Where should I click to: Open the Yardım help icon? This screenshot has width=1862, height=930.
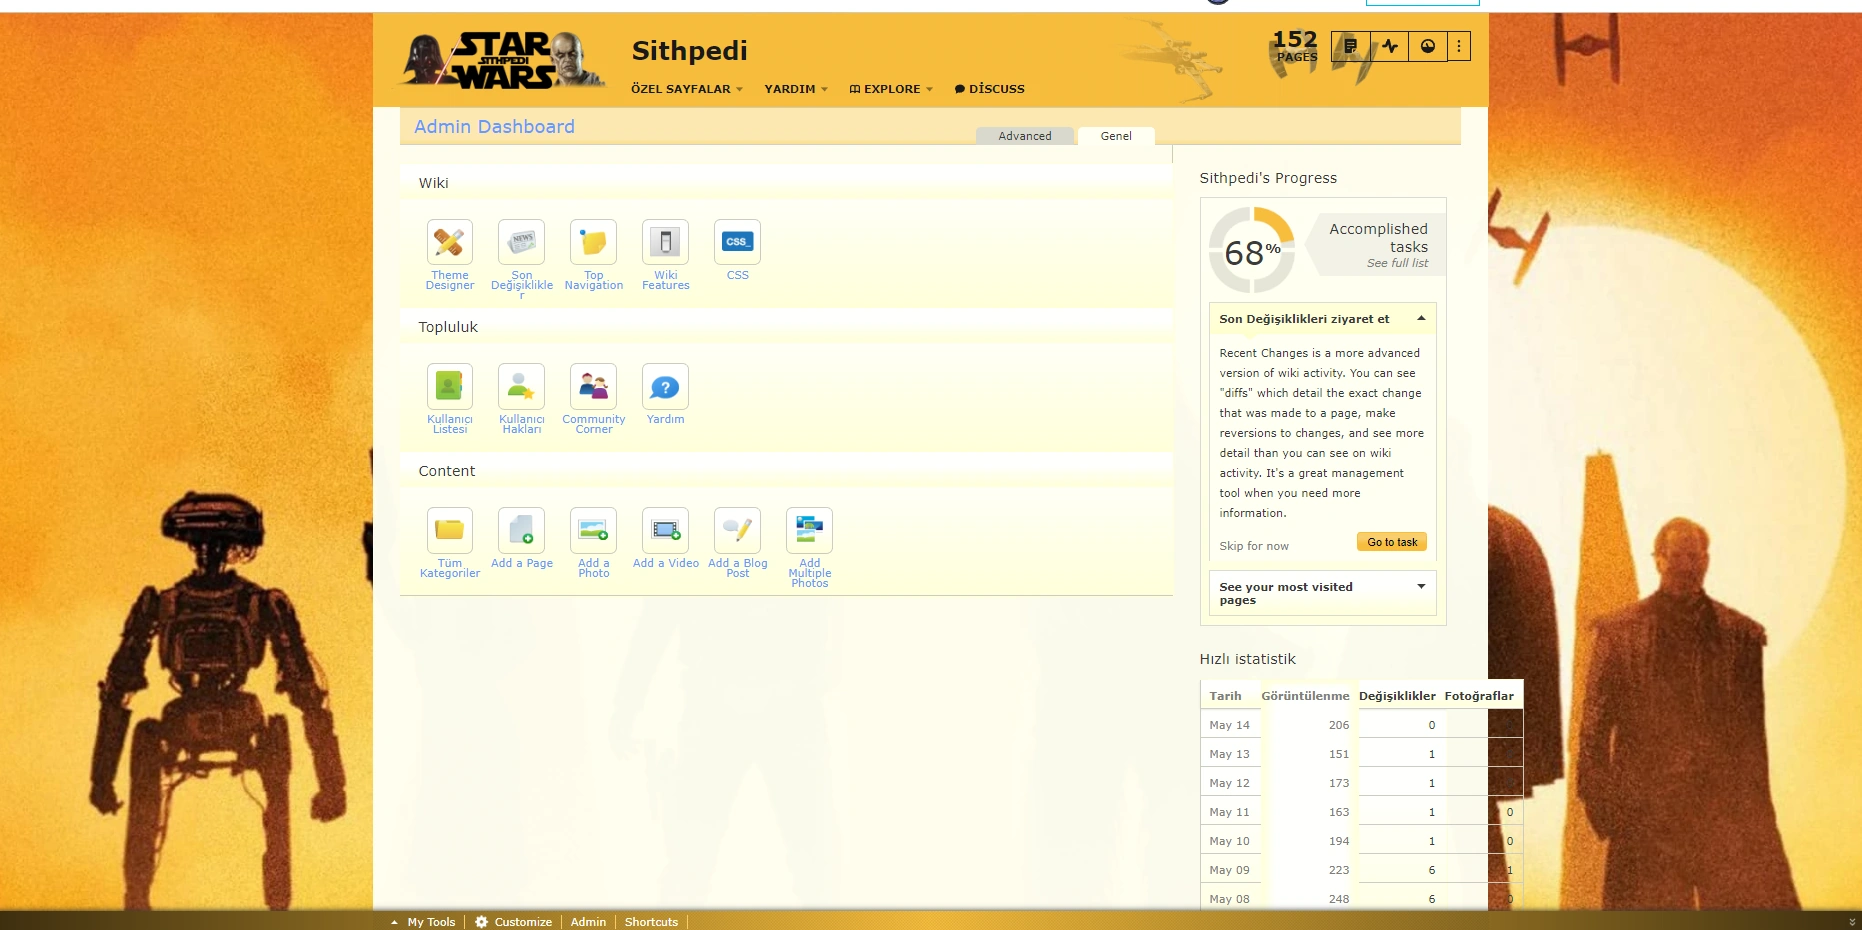click(x=665, y=386)
